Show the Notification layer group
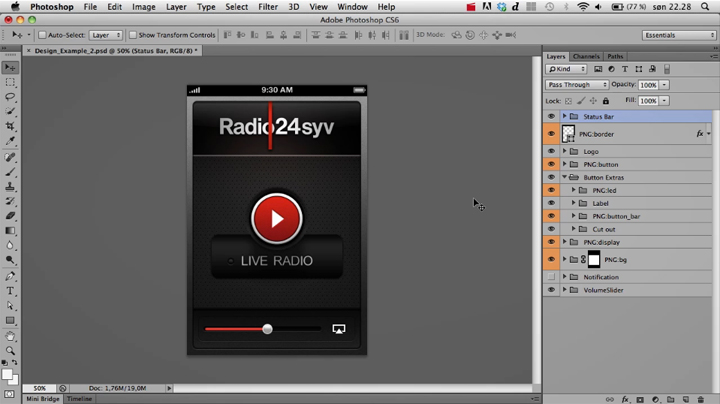 tap(551, 277)
